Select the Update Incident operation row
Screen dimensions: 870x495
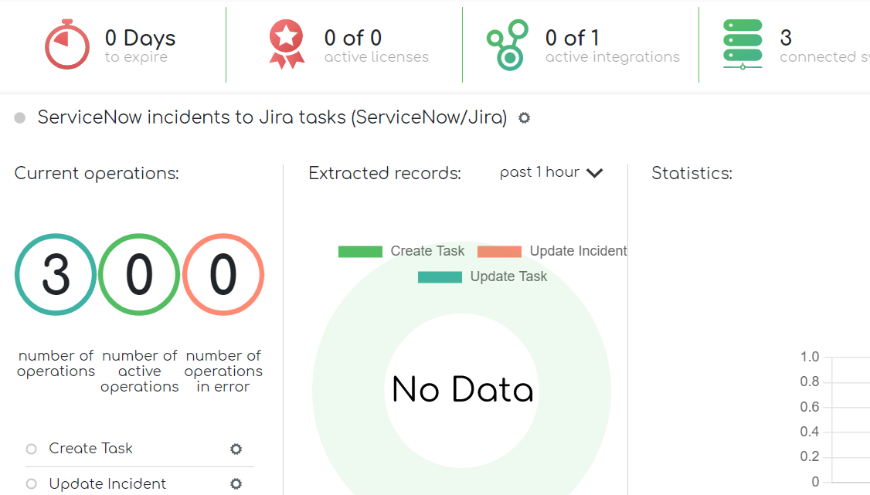coord(139,484)
